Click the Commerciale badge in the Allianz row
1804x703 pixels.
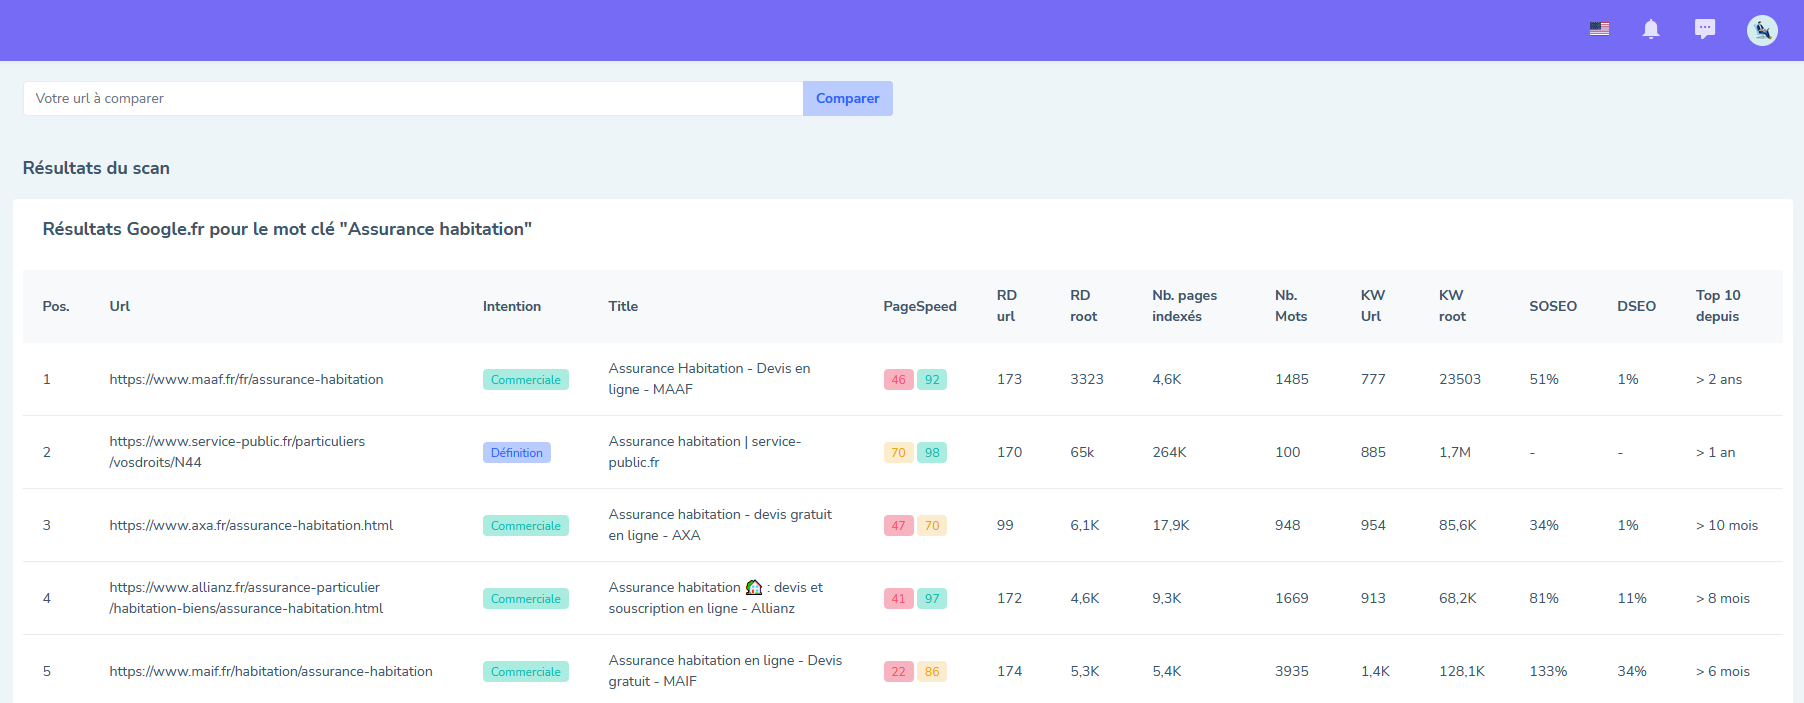click(526, 599)
